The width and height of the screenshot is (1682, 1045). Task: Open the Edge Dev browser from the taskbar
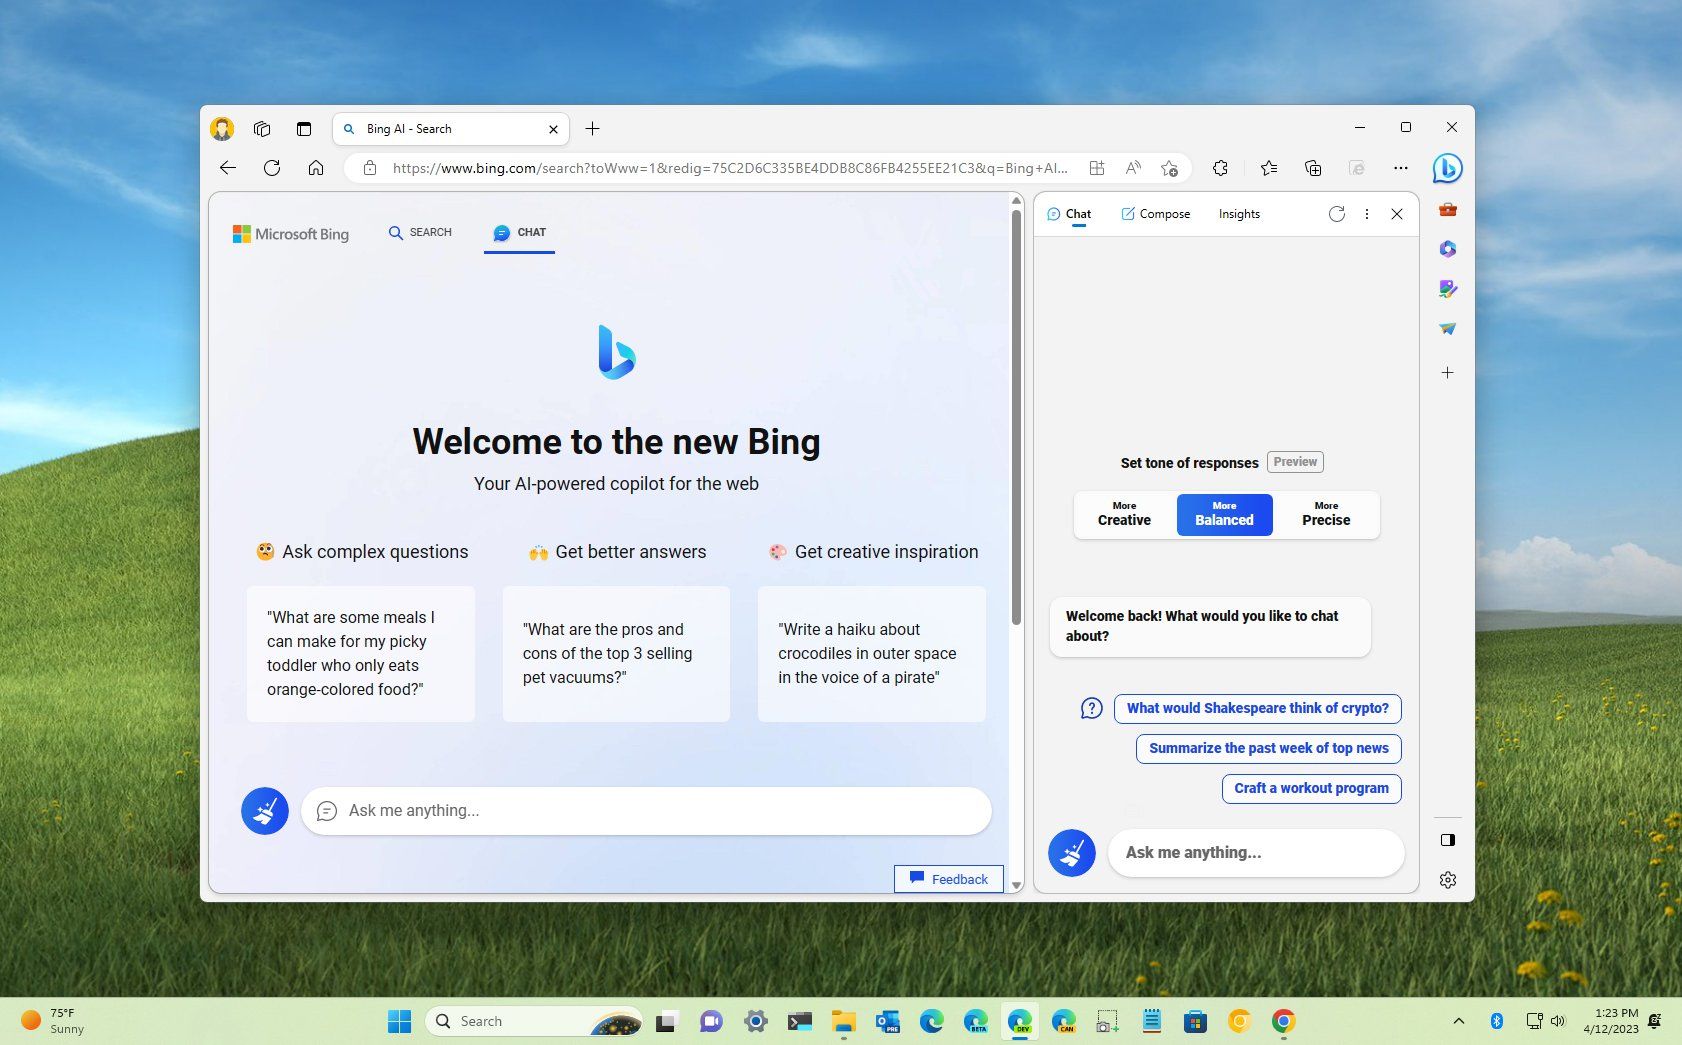click(x=1019, y=1021)
